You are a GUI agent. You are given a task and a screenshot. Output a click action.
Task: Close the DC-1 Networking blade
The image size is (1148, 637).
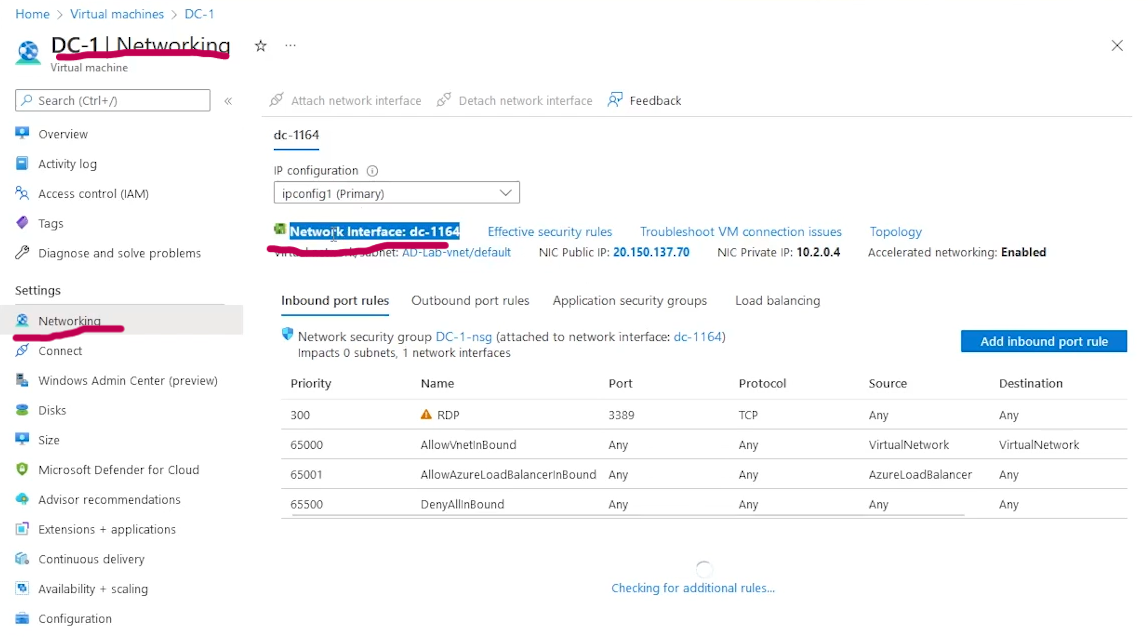[x=1117, y=45]
